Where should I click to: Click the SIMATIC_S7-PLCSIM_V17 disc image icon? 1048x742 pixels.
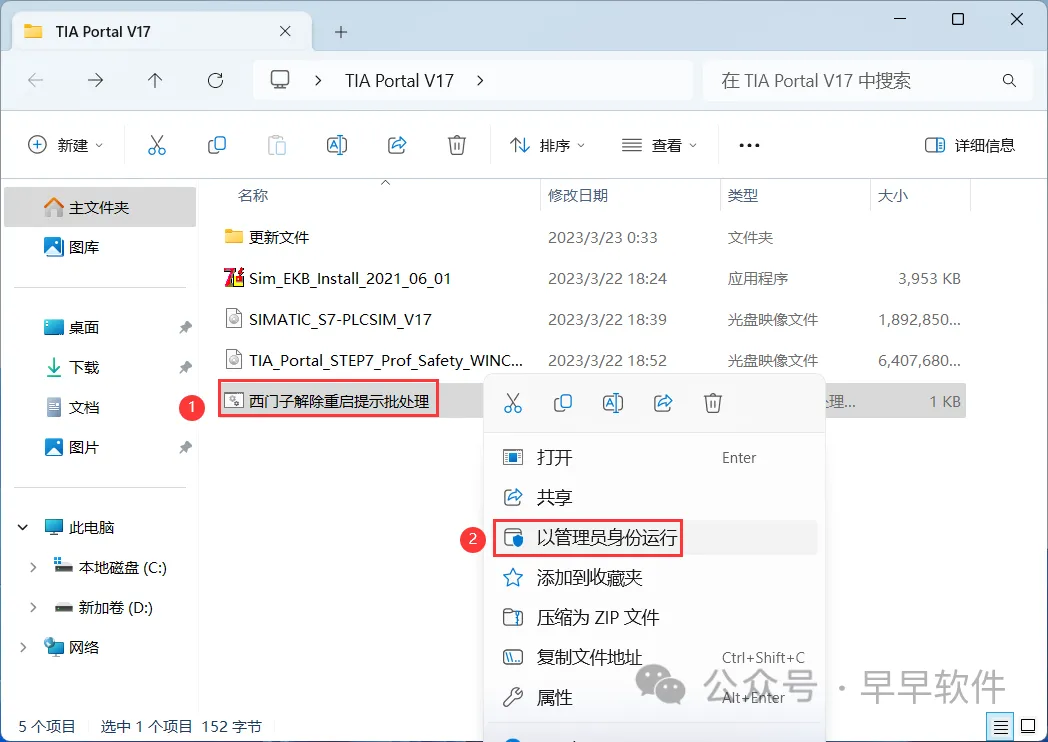234,319
